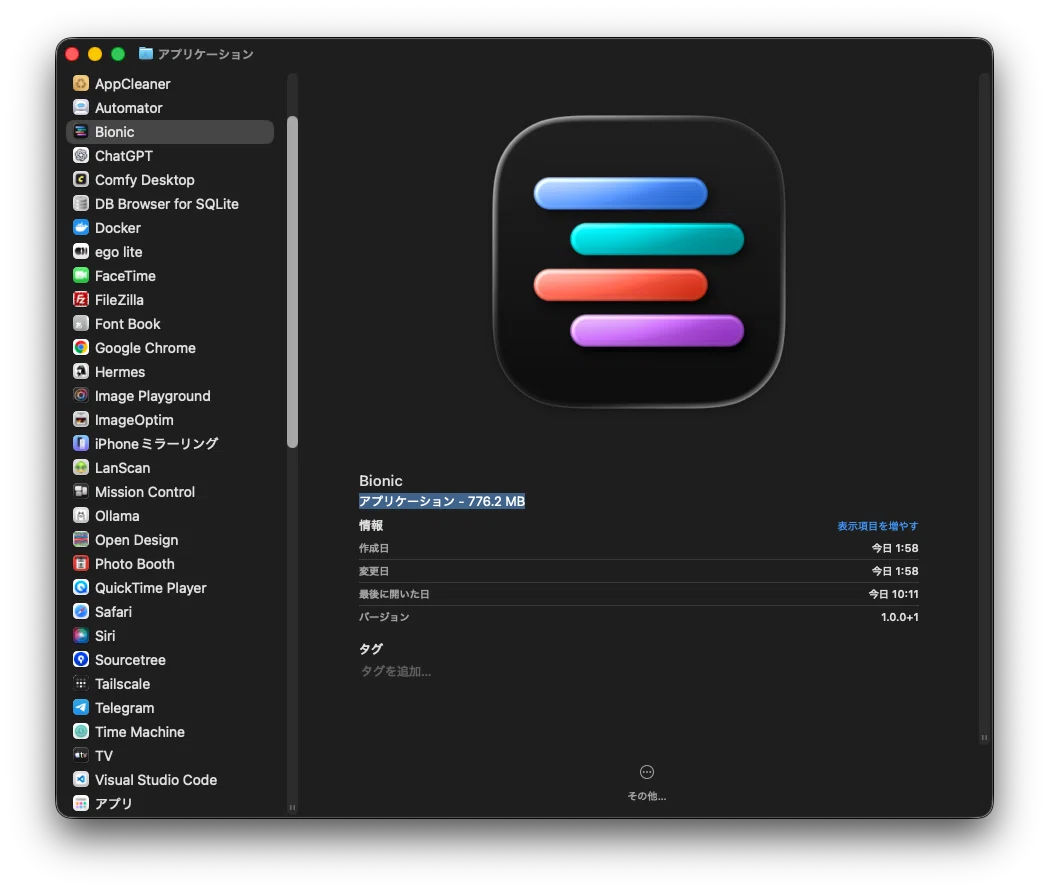Click the 変更日 今日 1:58 value

click(895, 571)
